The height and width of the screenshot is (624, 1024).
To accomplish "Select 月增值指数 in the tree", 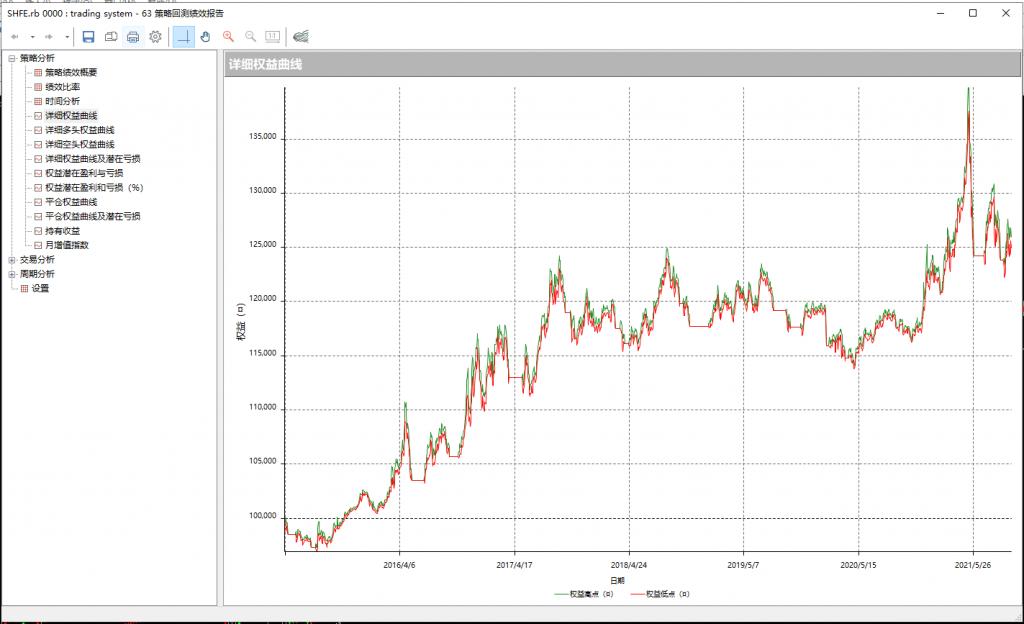I will pyautogui.click(x=67, y=245).
